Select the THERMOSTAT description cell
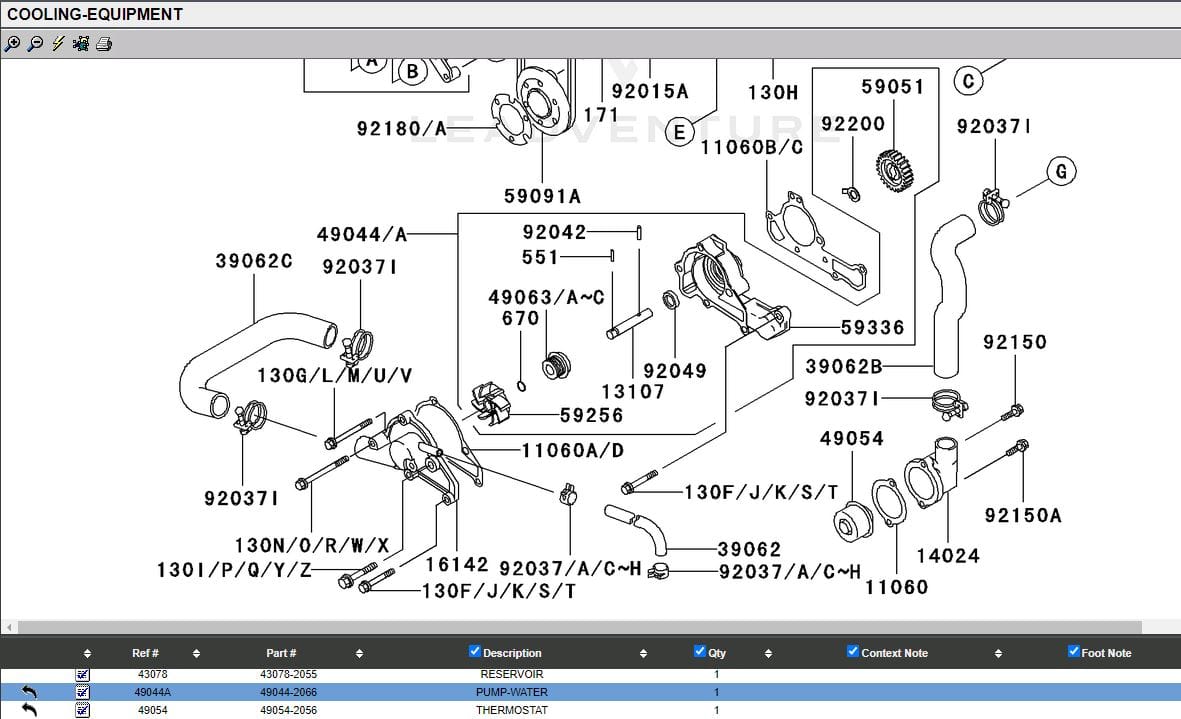The image size is (1181, 719). 511,710
